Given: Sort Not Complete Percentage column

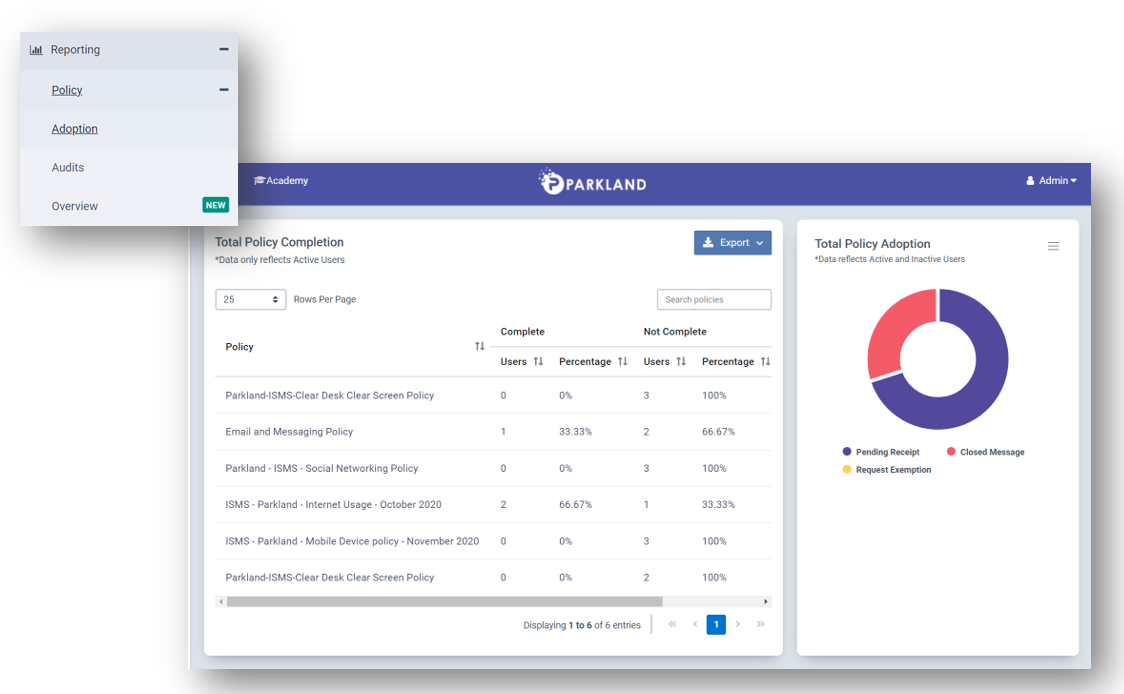Looking at the screenshot, I should [x=765, y=362].
